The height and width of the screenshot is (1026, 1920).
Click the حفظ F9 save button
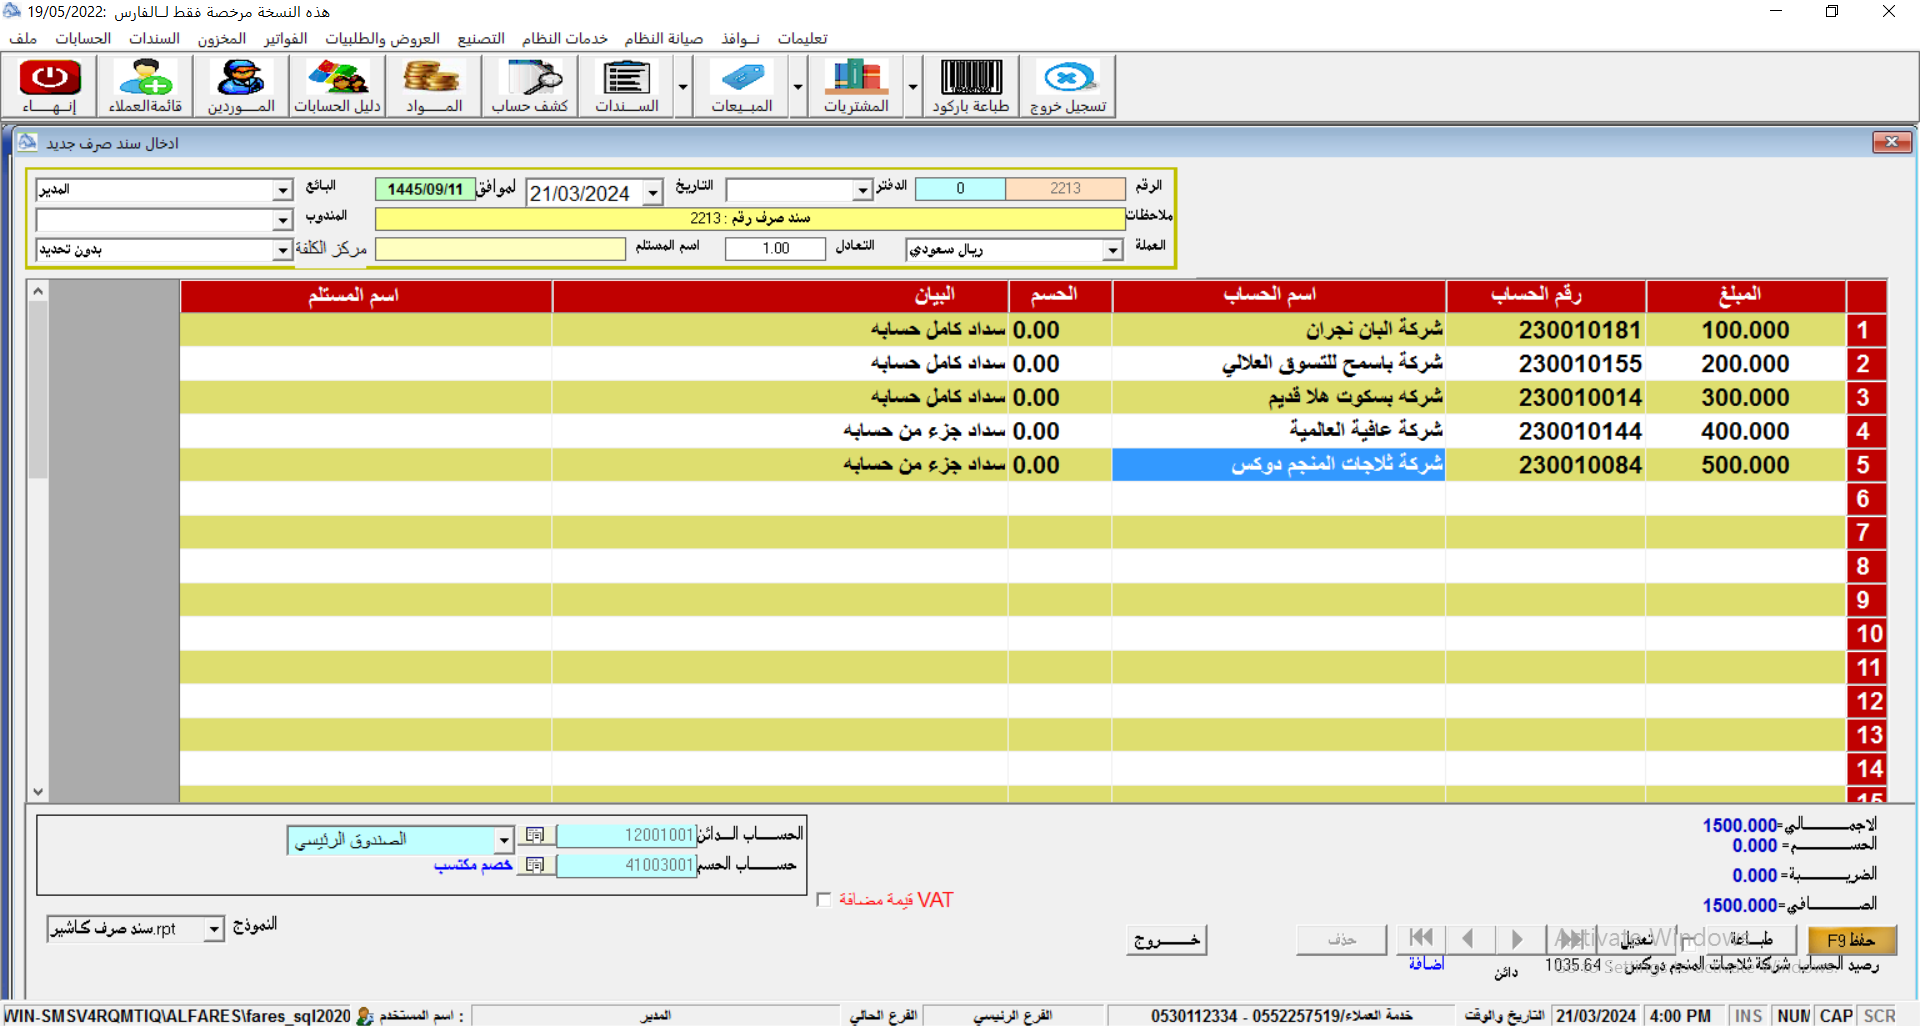pos(1851,940)
